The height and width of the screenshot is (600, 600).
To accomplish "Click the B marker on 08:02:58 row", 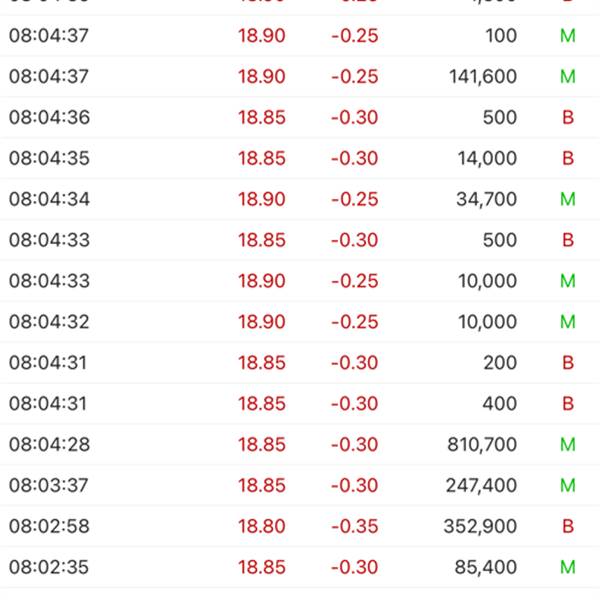I will click(568, 526).
